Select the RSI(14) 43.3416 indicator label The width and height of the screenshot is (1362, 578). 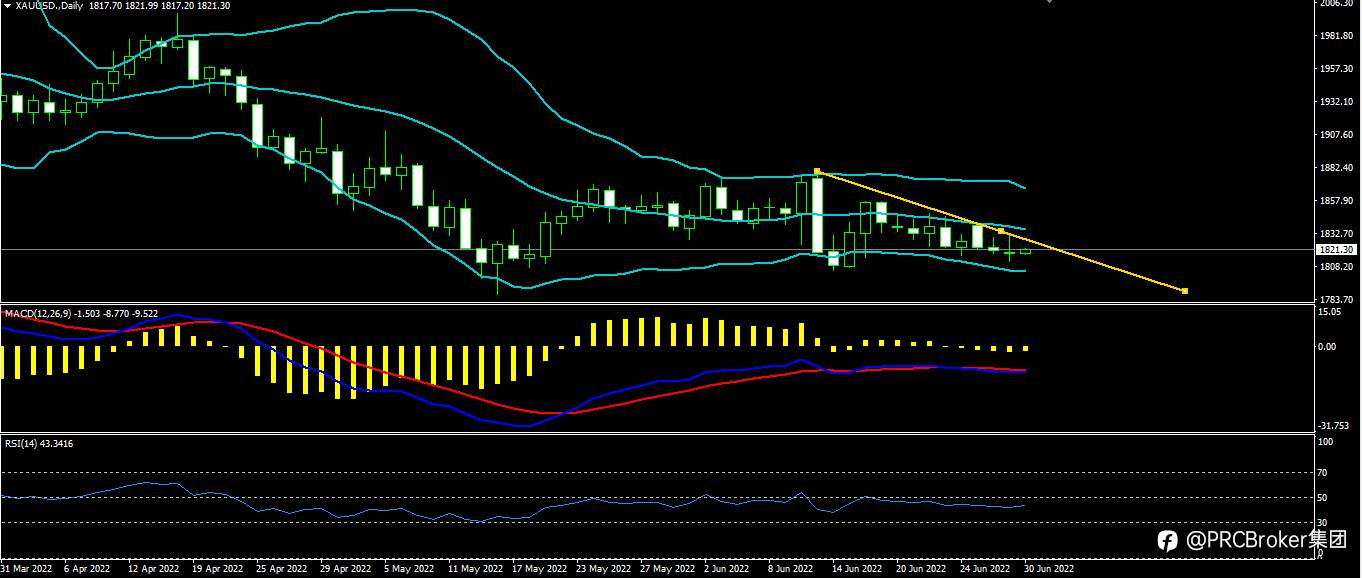tap(39, 443)
